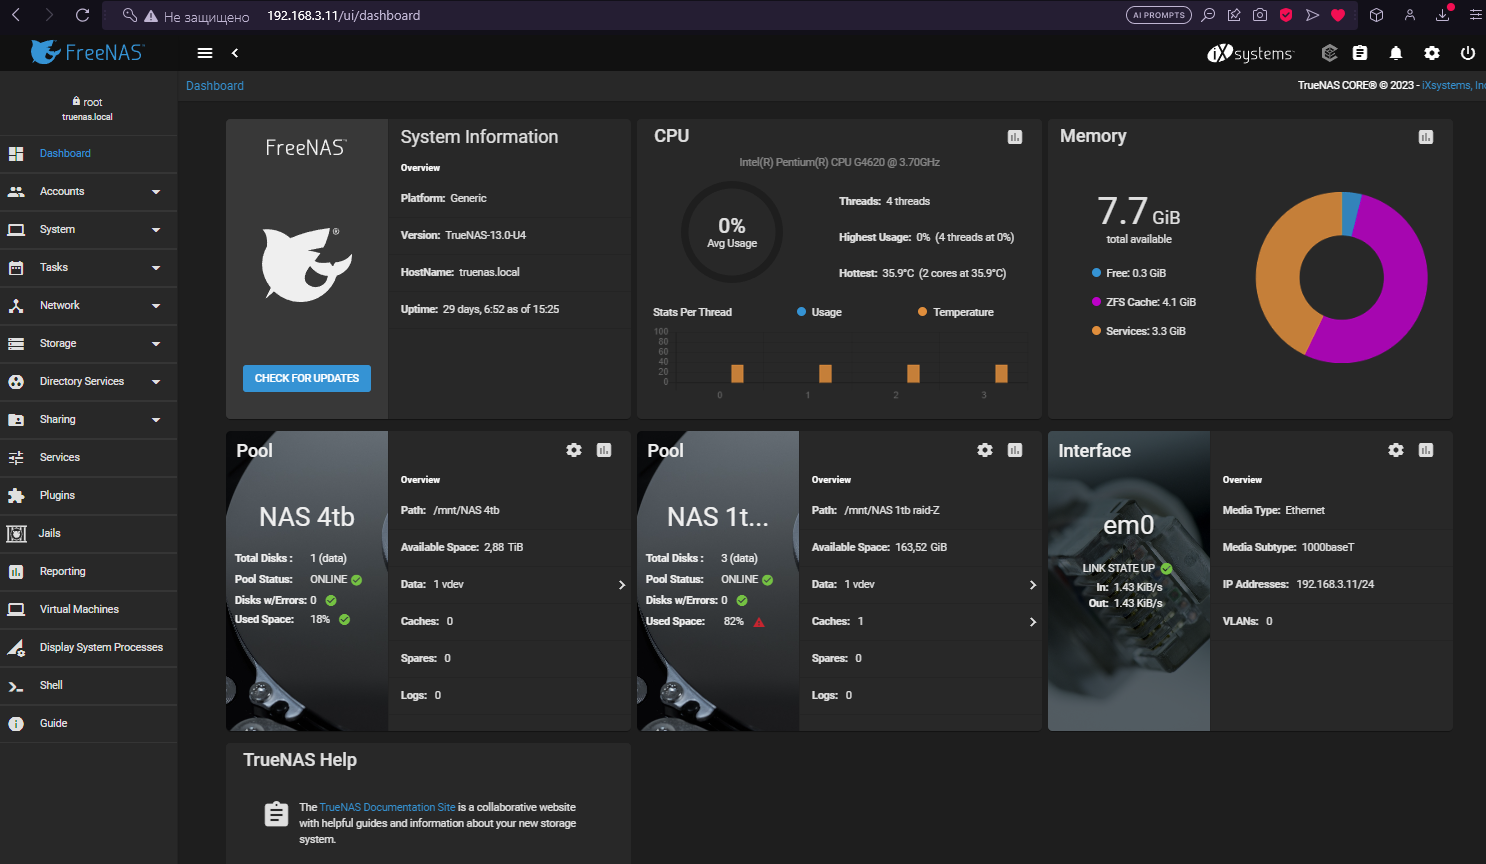Image resolution: width=1486 pixels, height=864 pixels.
Task: Open settings gear of NAS 1tb pool
Action: (985, 450)
